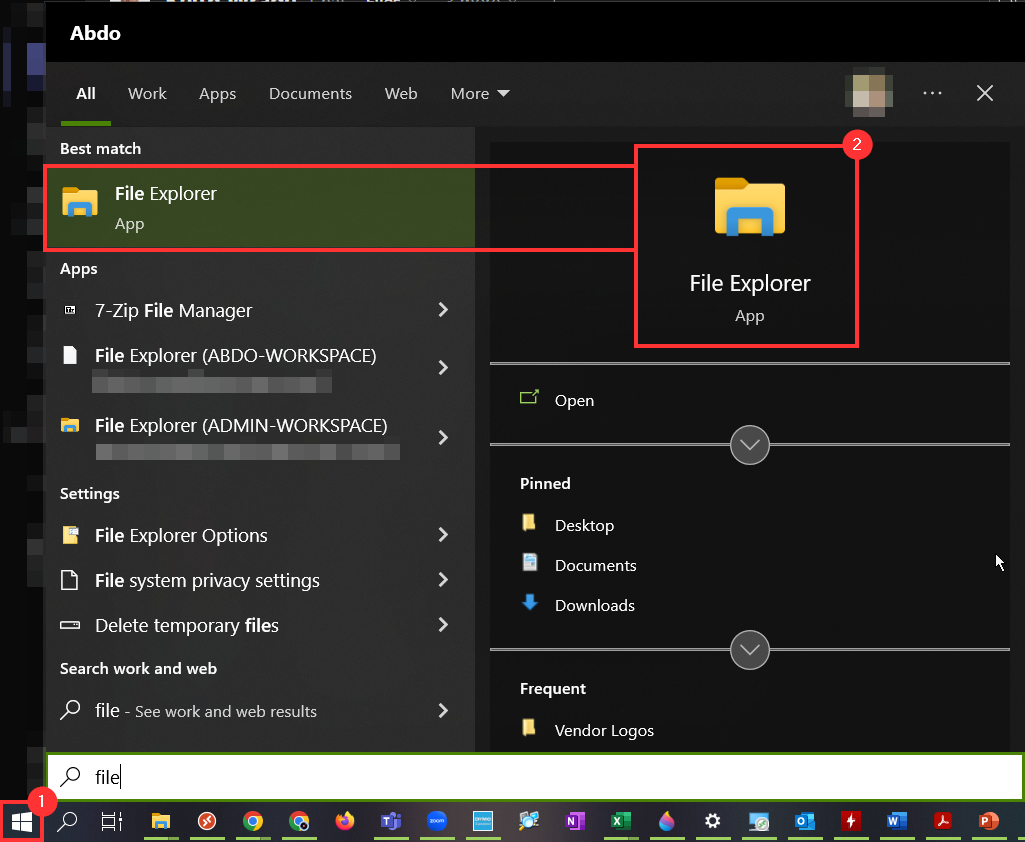The height and width of the screenshot is (842, 1025).
Task: Expand Delete temporary files result arrow
Action: 443,625
